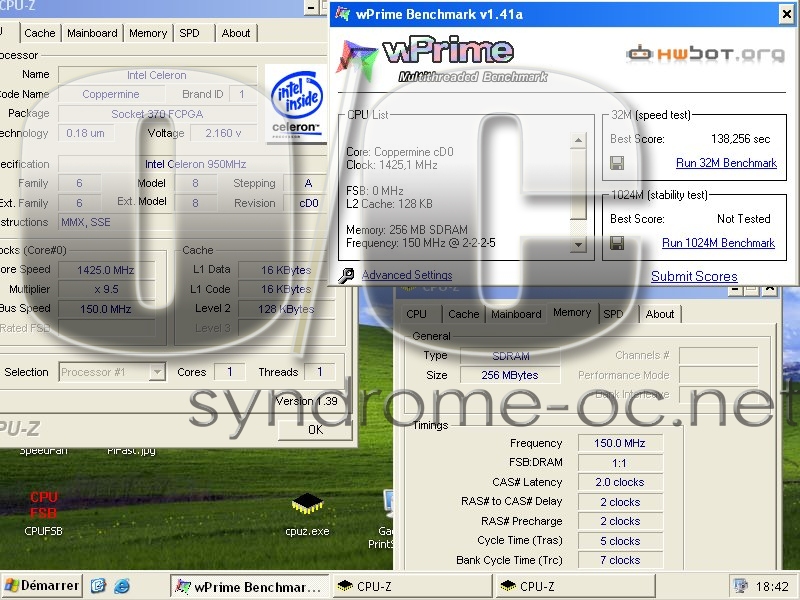The image size is (800, 600).
Task: Click the memory Size value 256 MBytes
Action: pos(510,375)
